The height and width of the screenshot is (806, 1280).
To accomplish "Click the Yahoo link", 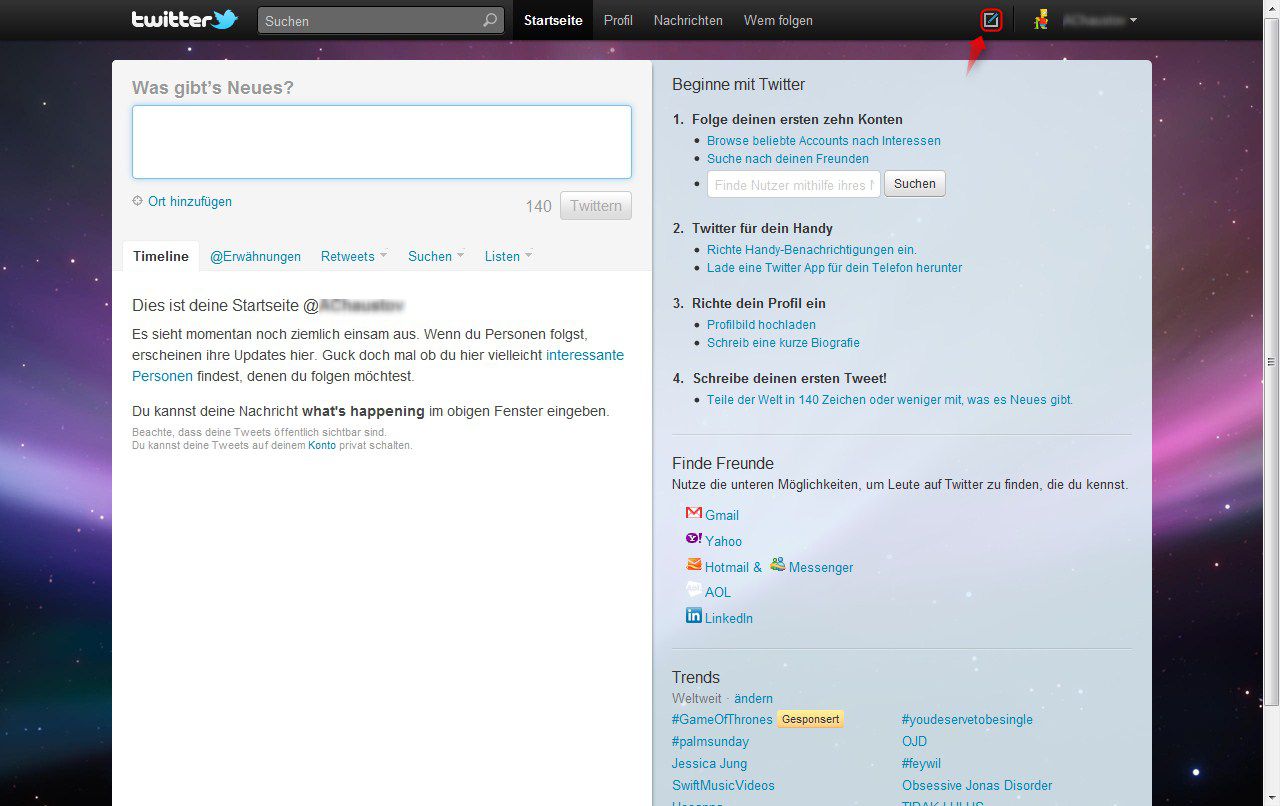I will (724, 541).
